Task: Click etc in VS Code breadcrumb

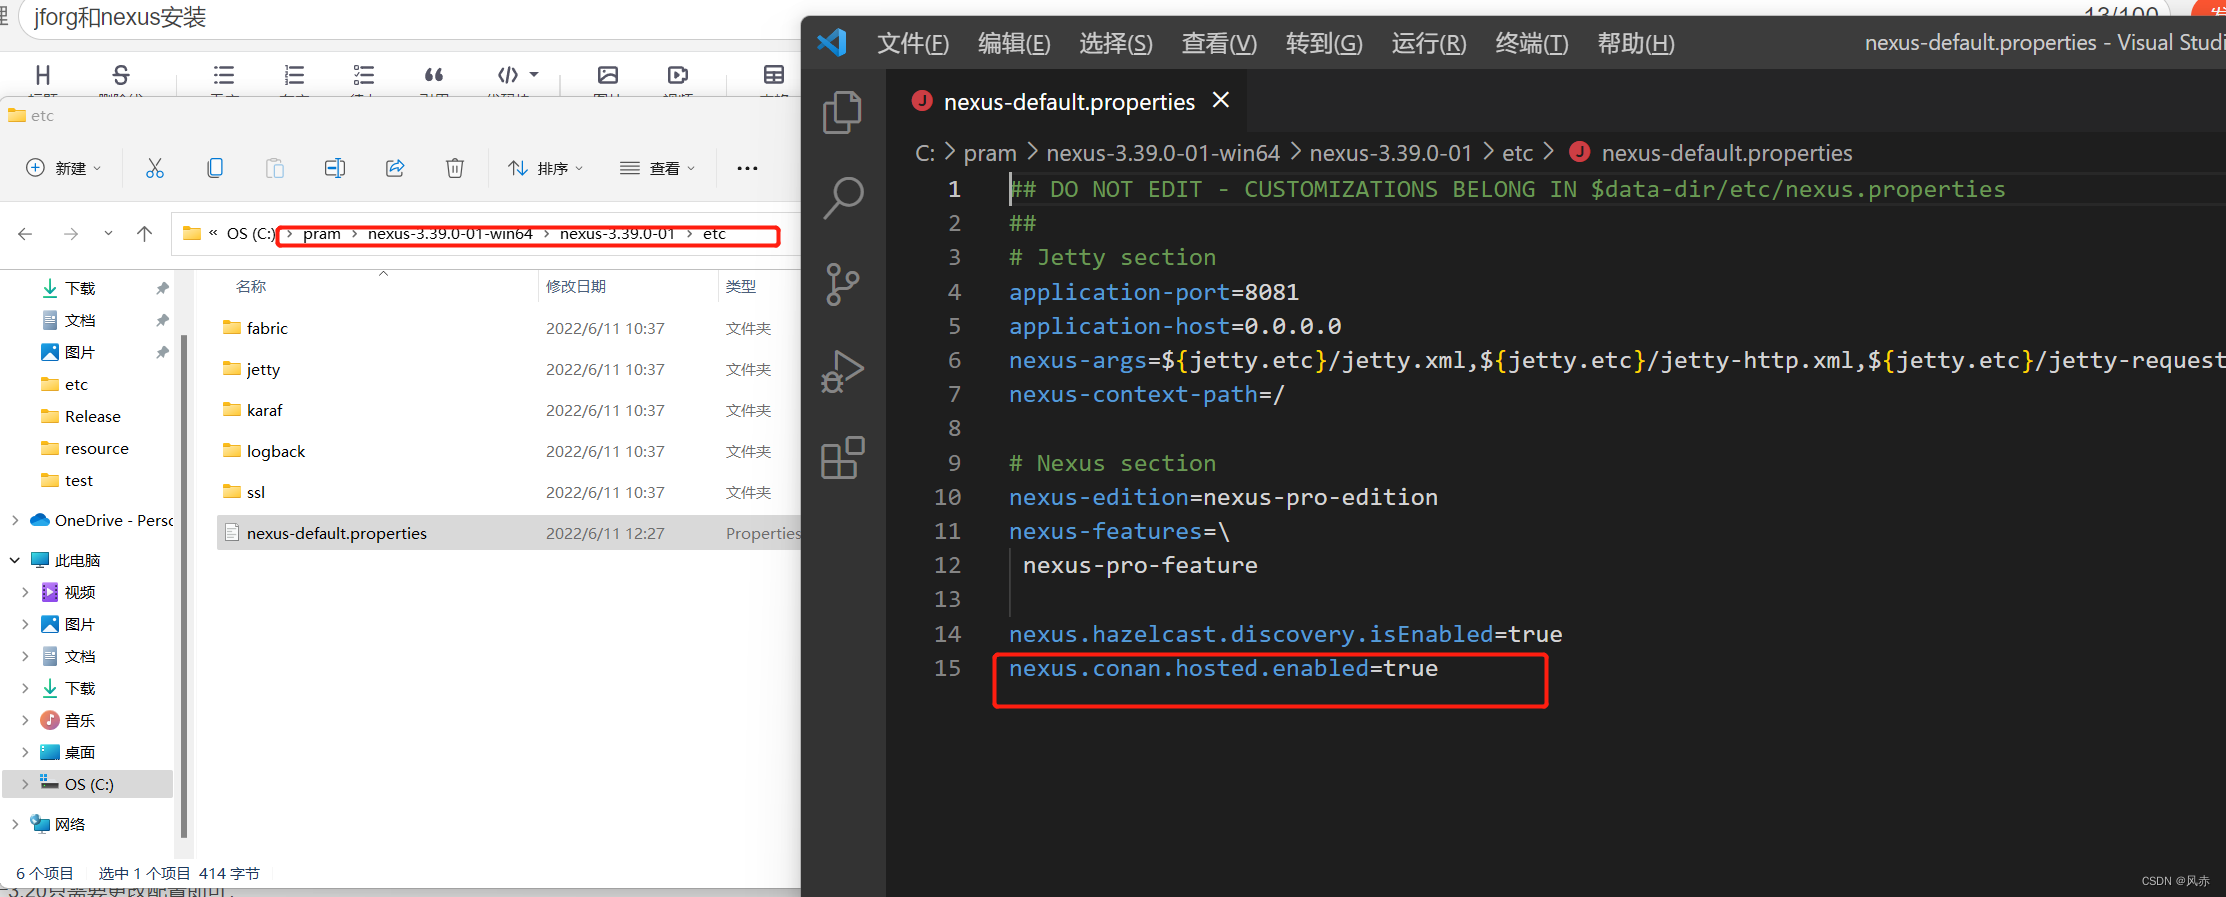Action: pyautogui.click(x=1517, y=153)
